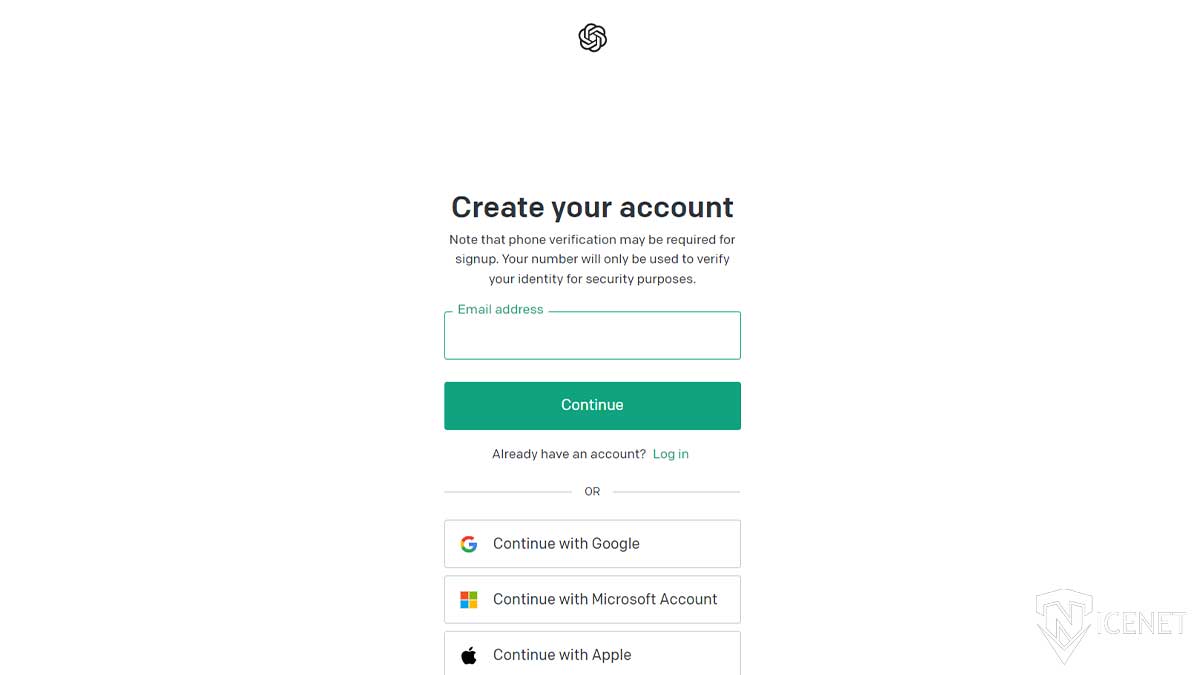Choose Continue with Google text

pos(566,544)
